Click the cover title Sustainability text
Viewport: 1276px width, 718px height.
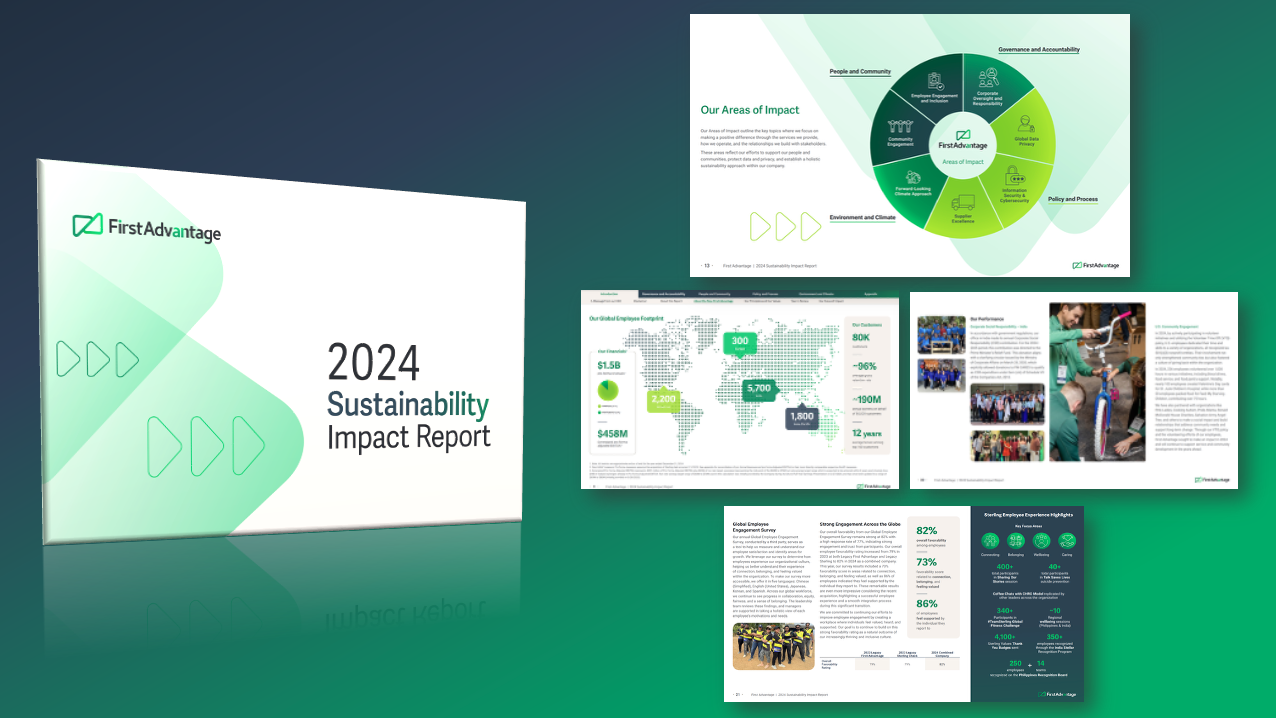409,406
